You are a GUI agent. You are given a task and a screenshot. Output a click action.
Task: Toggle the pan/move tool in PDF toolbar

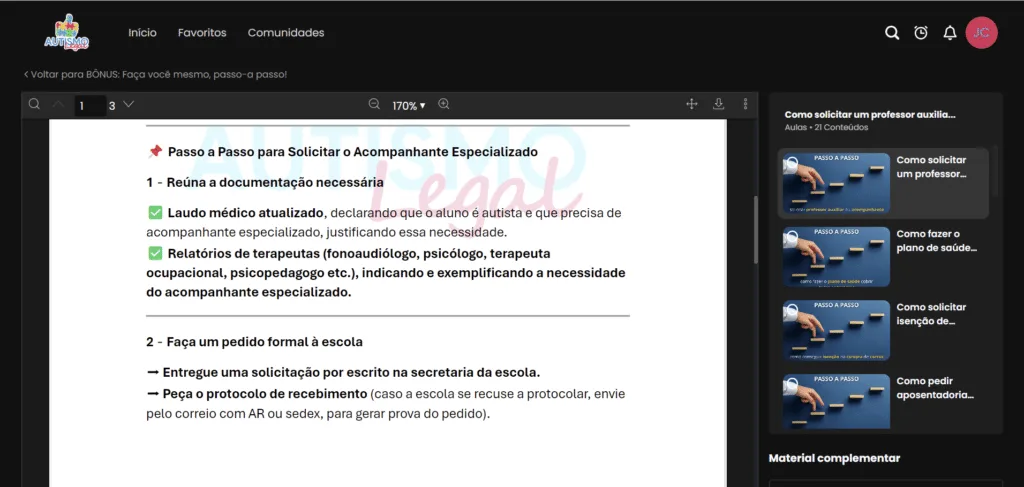(x=692, y=104)
